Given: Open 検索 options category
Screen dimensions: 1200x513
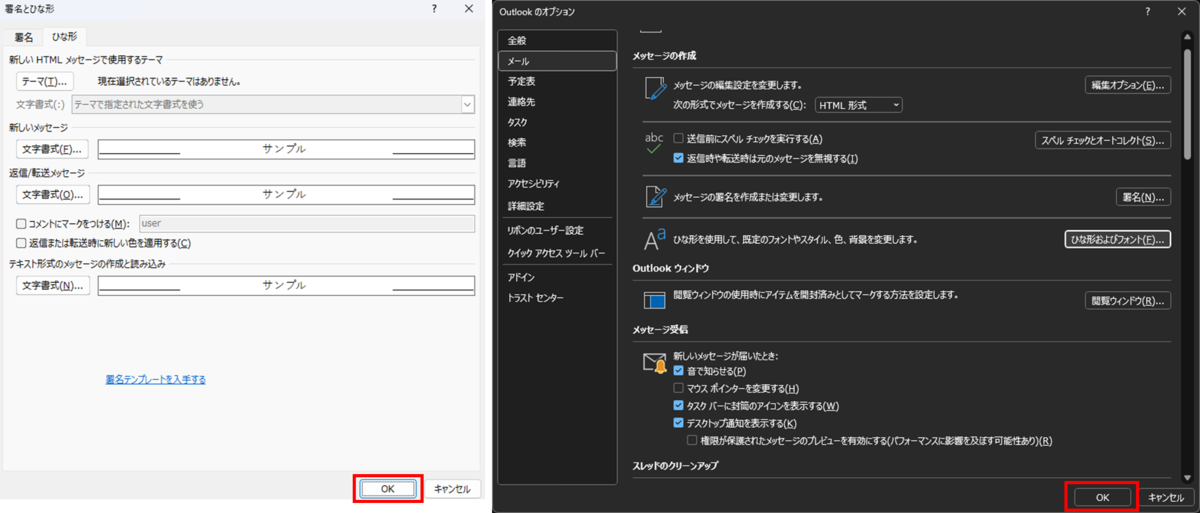Looking at the screenshot, I should 557,143.
